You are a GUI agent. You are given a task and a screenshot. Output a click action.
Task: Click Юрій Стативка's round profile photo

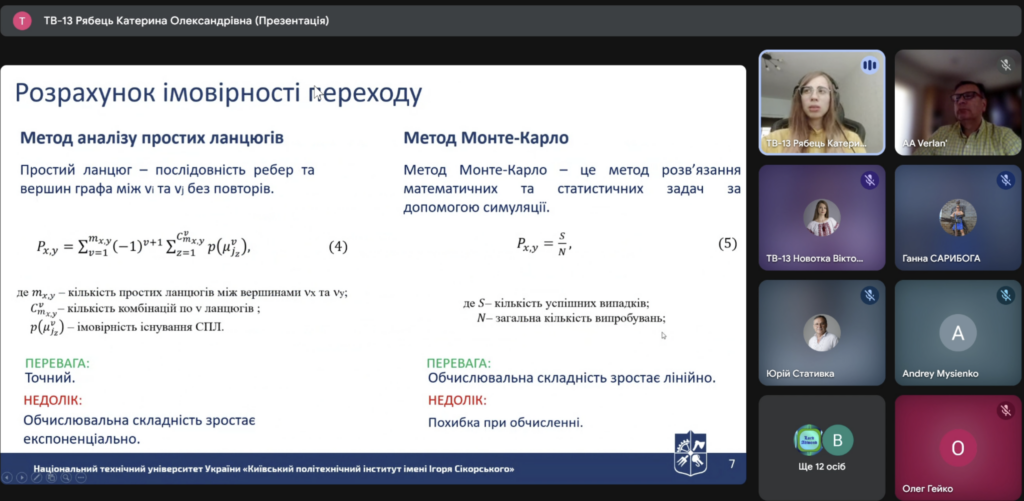tap(822, 333)
